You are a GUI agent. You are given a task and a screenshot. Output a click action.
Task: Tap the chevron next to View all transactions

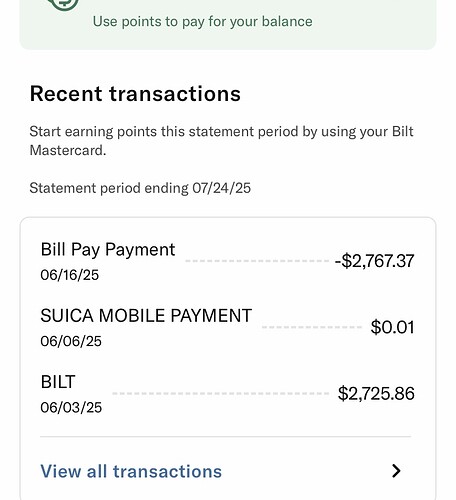coord(396,471)
